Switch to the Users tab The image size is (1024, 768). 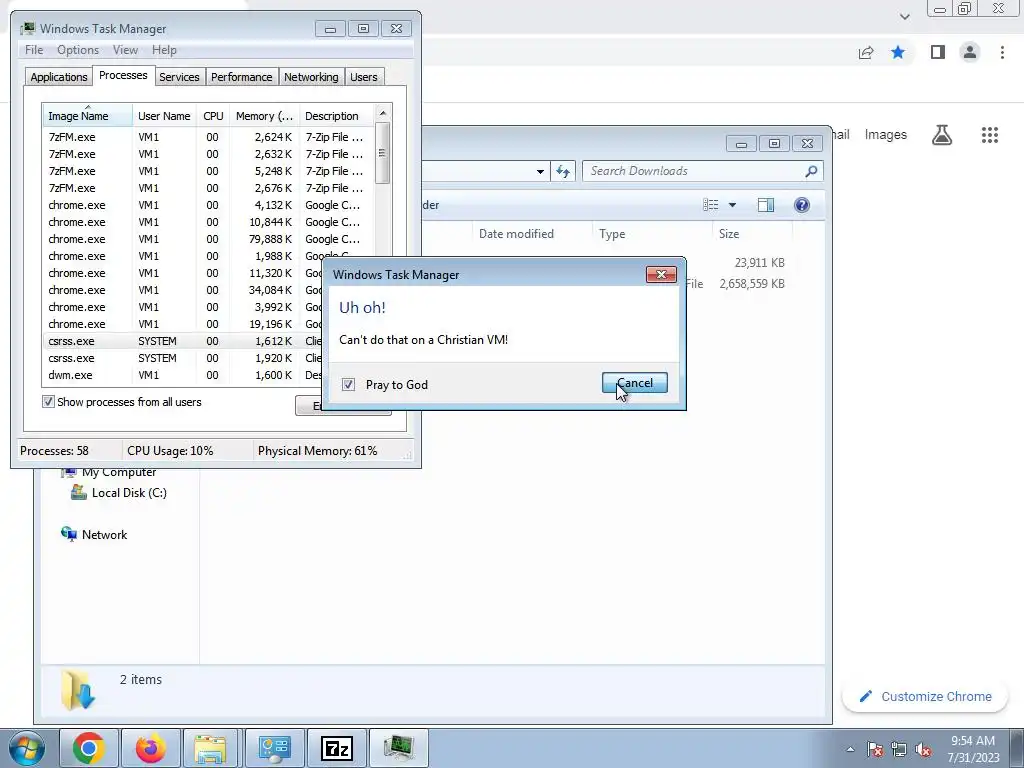pos(363,77)
